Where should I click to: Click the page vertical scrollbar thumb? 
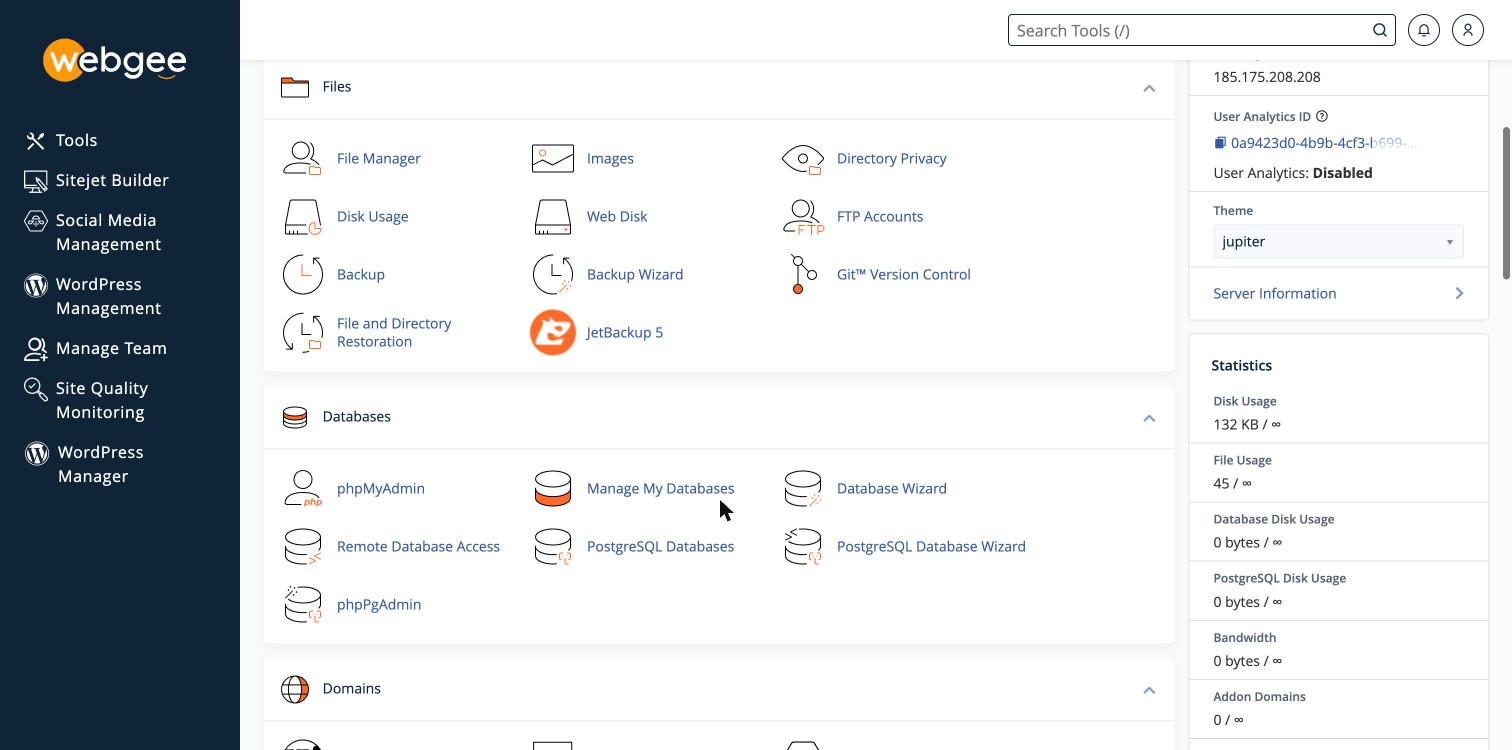(x=1507, y=203)
